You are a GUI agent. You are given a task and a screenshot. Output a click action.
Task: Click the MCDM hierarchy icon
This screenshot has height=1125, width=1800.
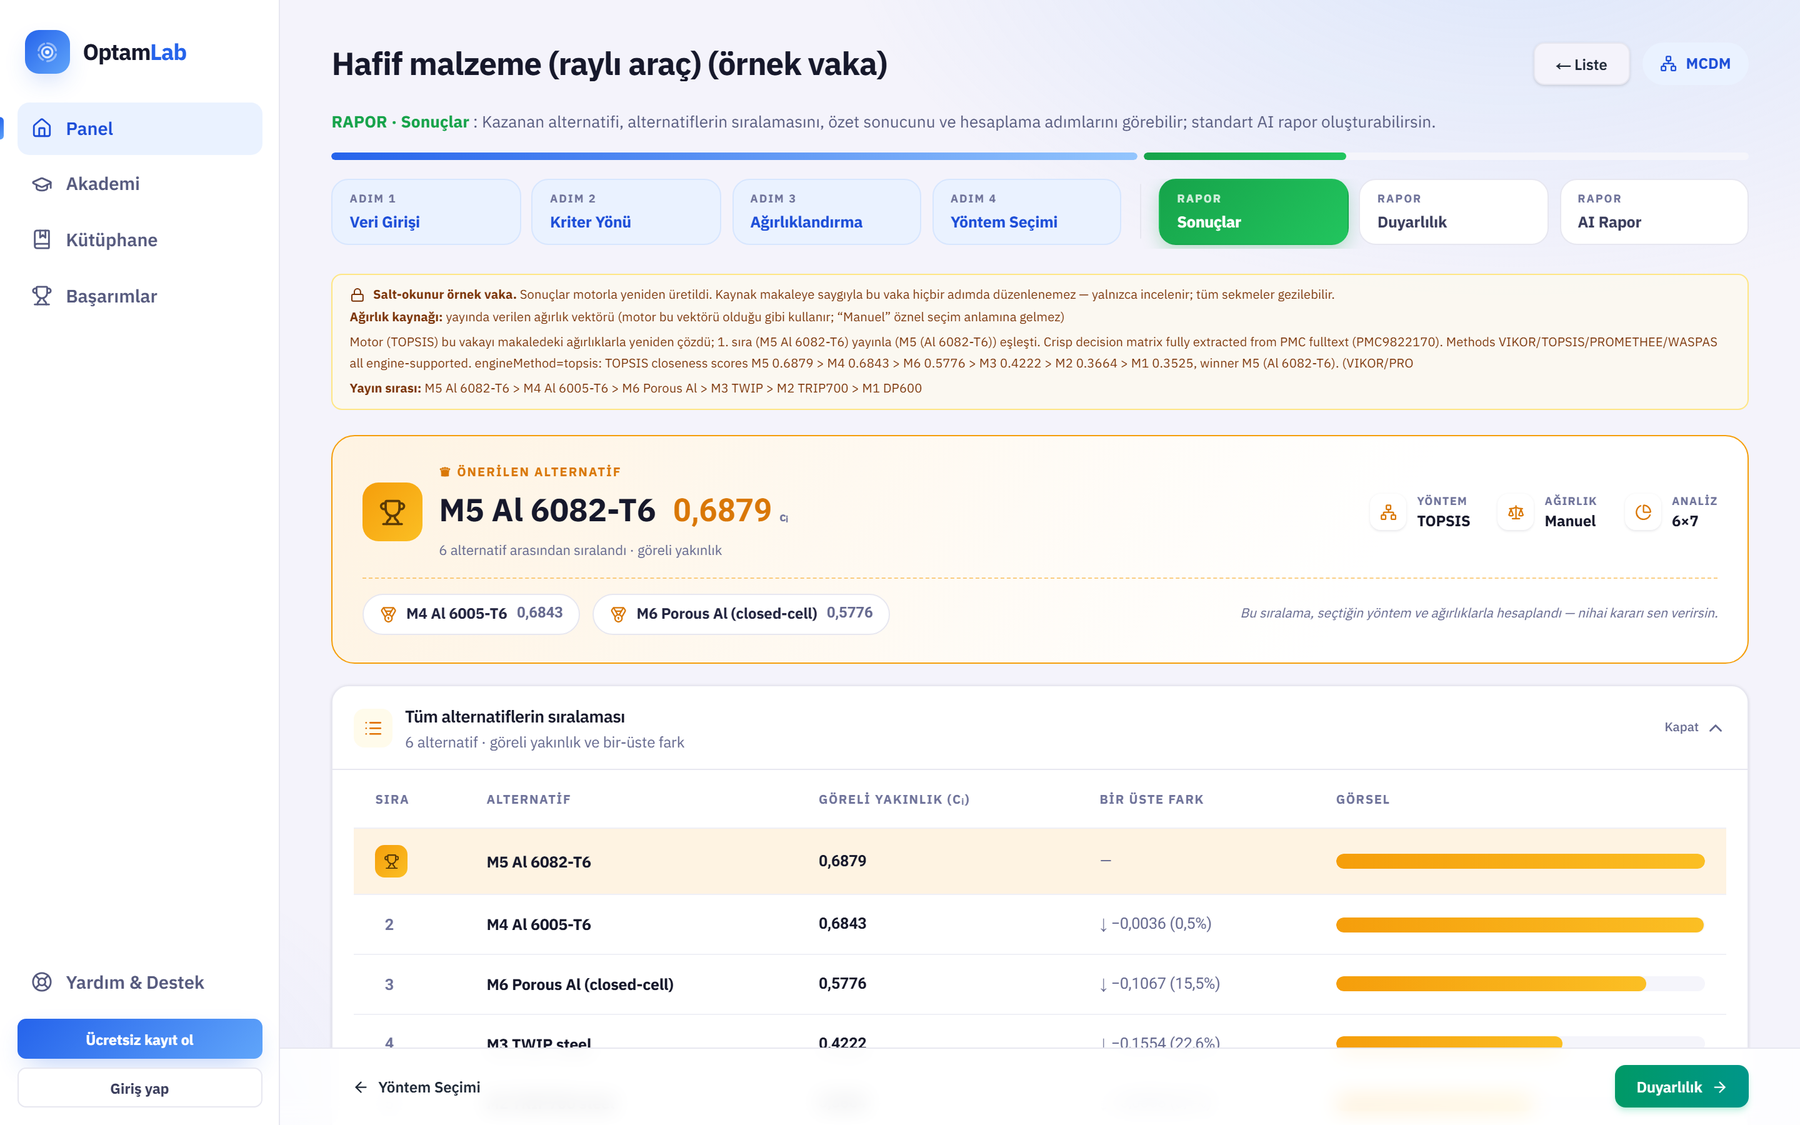pos(1668,64)
